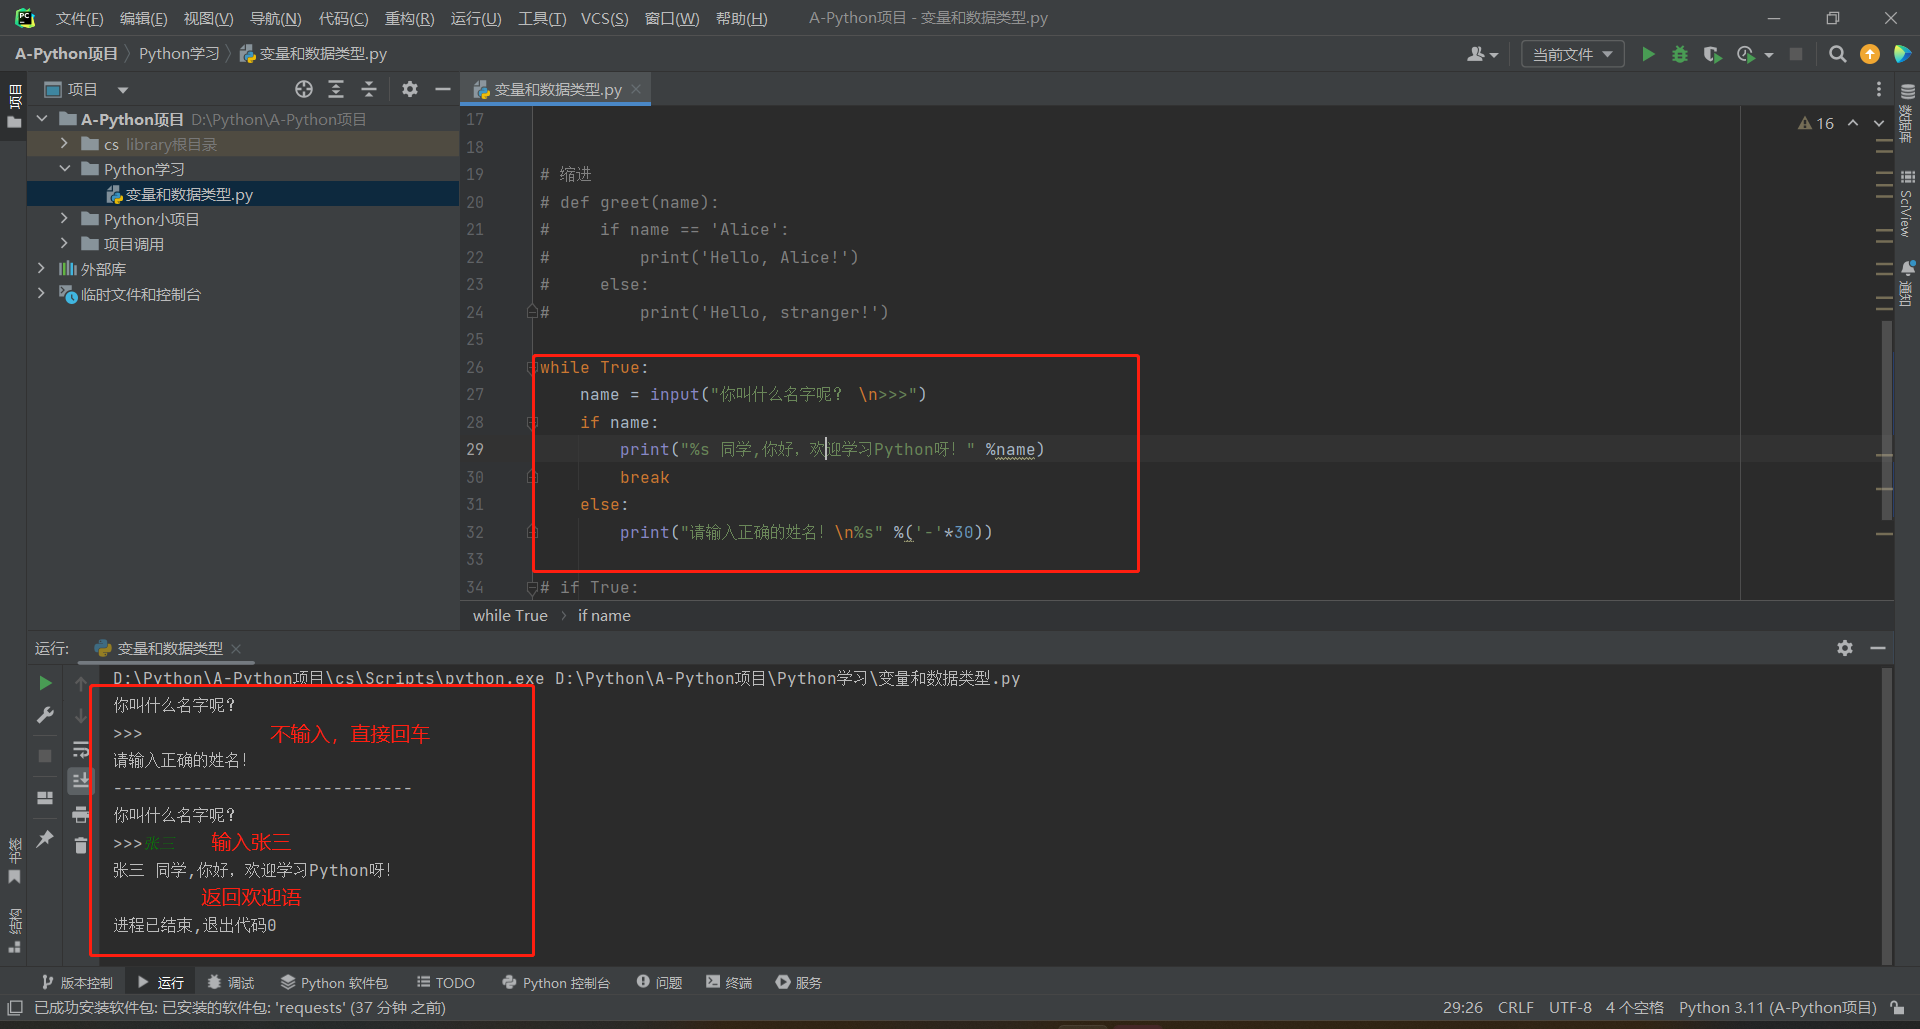Toggle scroll to end in the run console
The image size is (1920, 1029).
pyautogui.click(x=81, y=780)
